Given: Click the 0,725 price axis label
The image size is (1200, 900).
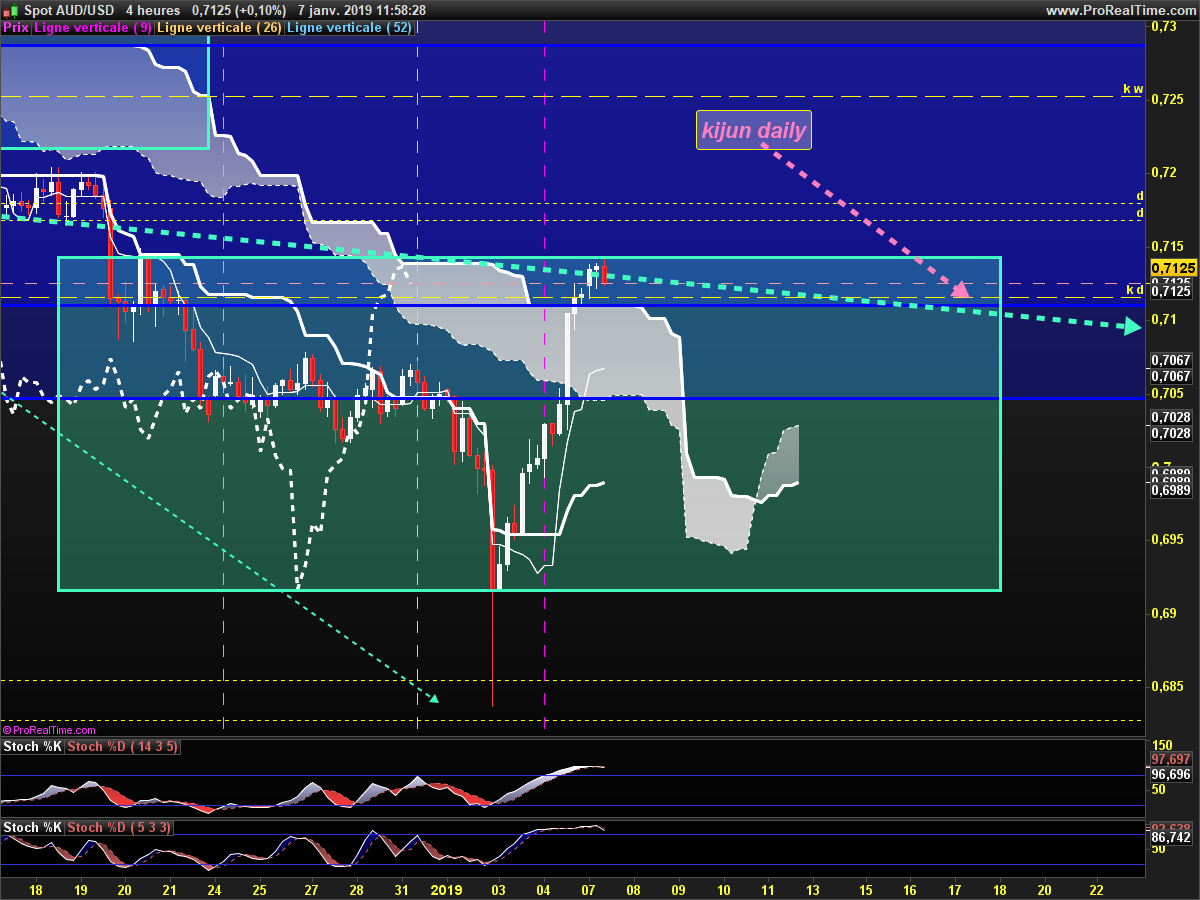Looking at the screenshot, I should click(1167, 99).
